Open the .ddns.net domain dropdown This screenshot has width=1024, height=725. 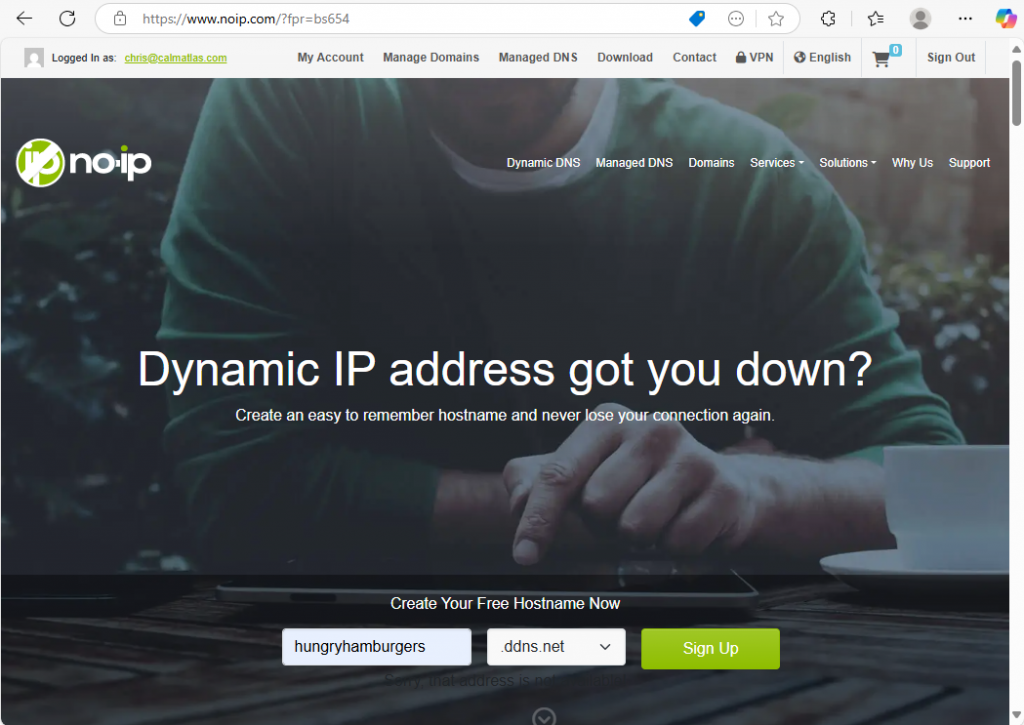pos(556,647)
